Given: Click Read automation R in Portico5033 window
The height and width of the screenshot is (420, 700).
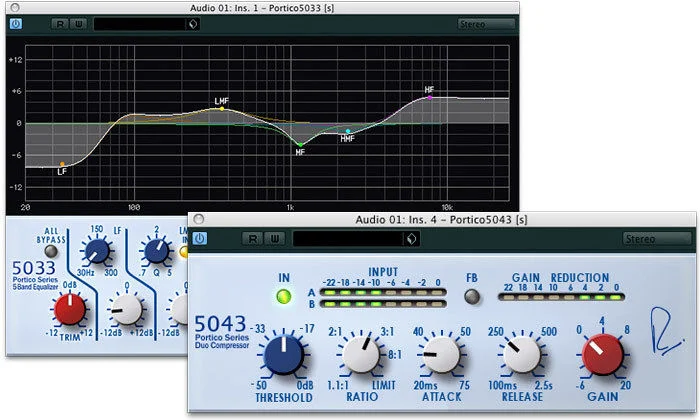Looking at the screenshot, I should pos(59,24).
